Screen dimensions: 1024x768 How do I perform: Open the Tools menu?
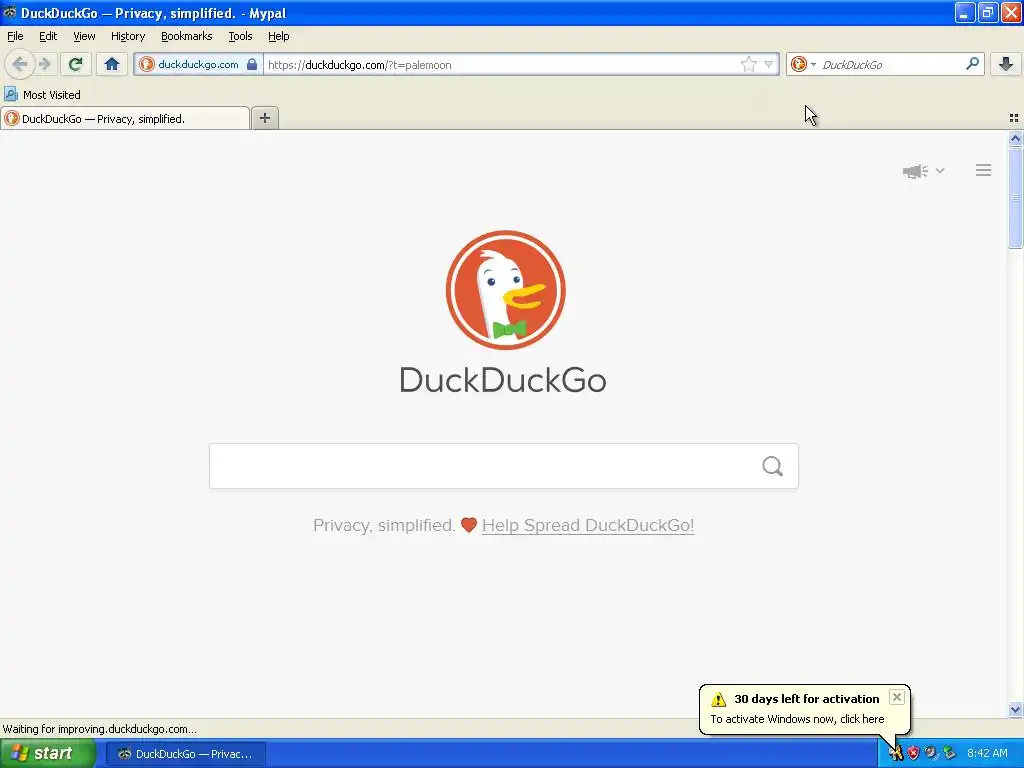click(x=240, y=36)
